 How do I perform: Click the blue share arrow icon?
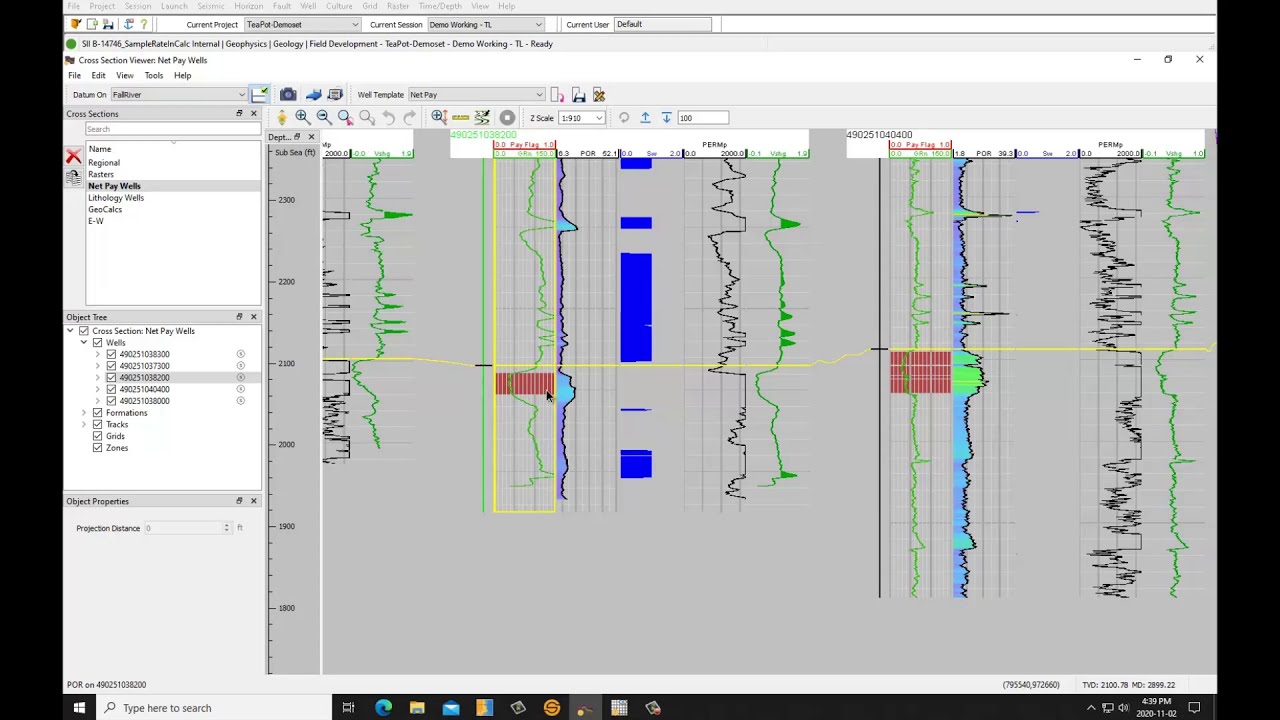313,95
